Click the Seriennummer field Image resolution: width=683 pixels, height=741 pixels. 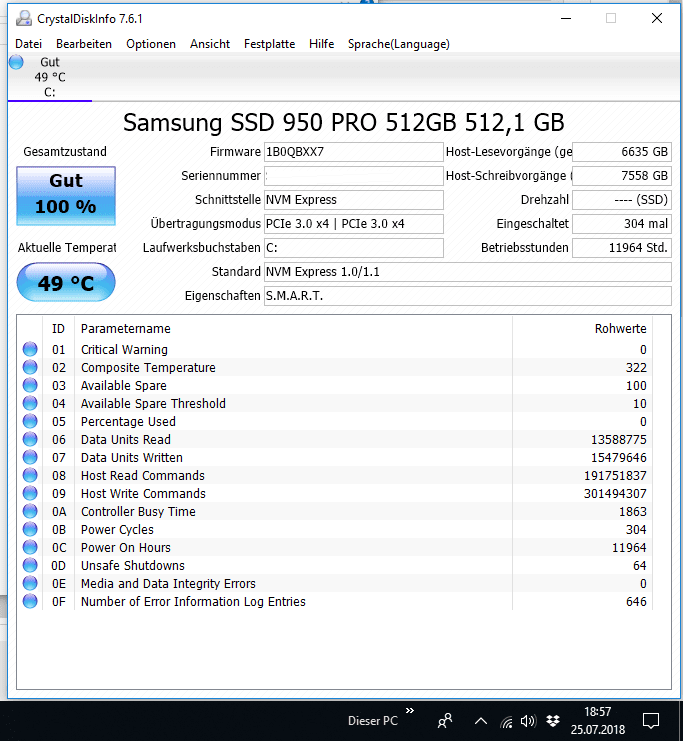[x=354, y=176]
